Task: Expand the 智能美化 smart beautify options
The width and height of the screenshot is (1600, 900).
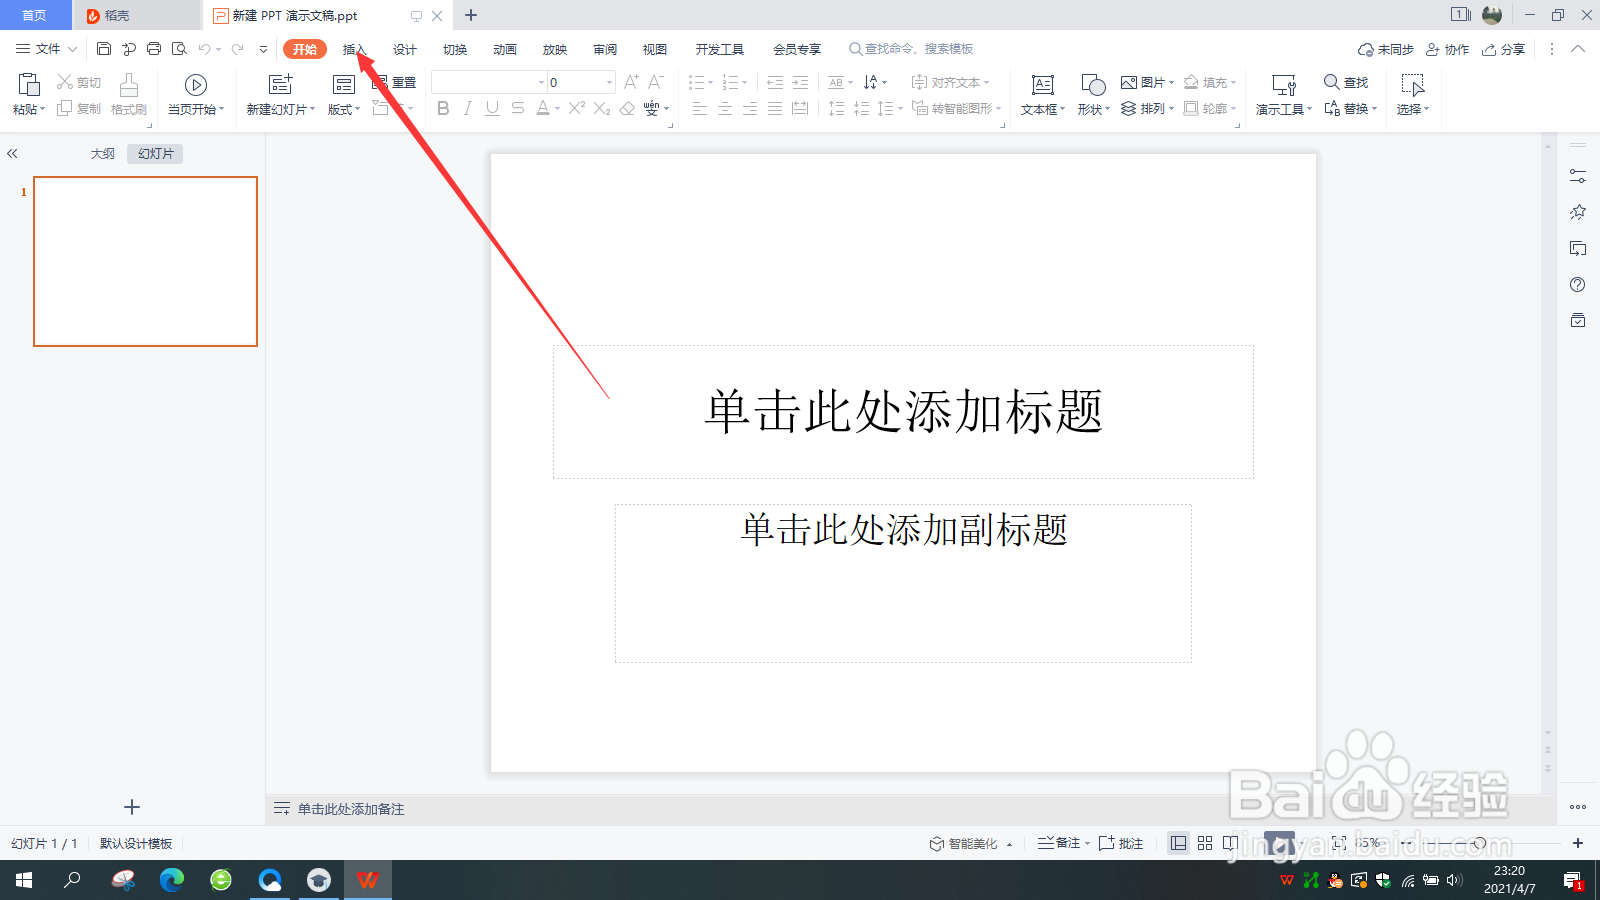Action: click(1011, 843)
